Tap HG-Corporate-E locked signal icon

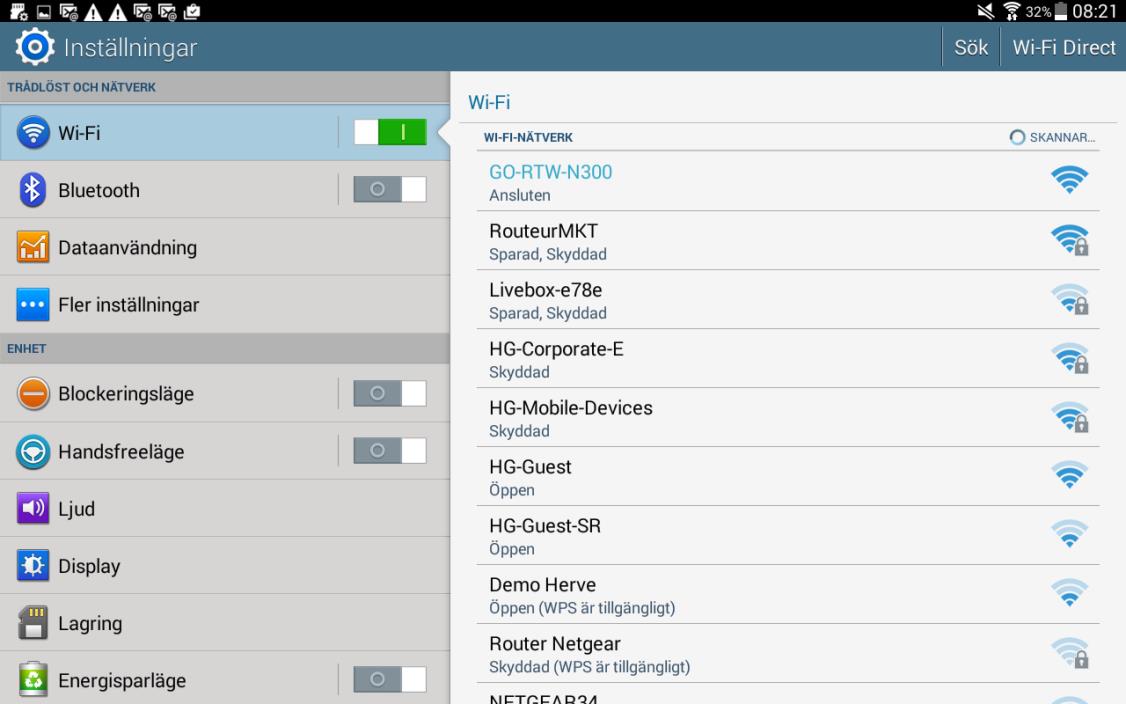point(1070,358)
